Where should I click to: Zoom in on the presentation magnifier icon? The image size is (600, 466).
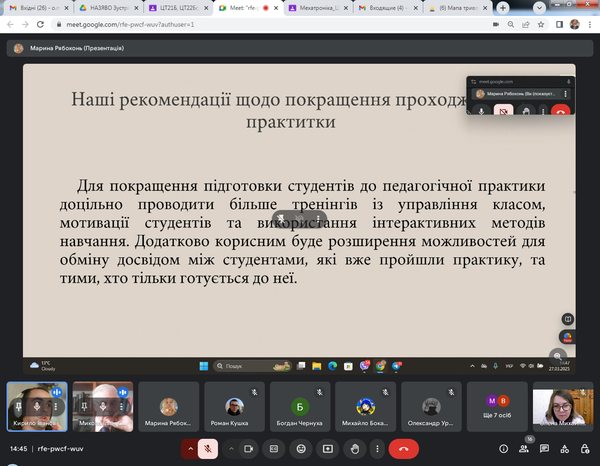click(559, 354)
